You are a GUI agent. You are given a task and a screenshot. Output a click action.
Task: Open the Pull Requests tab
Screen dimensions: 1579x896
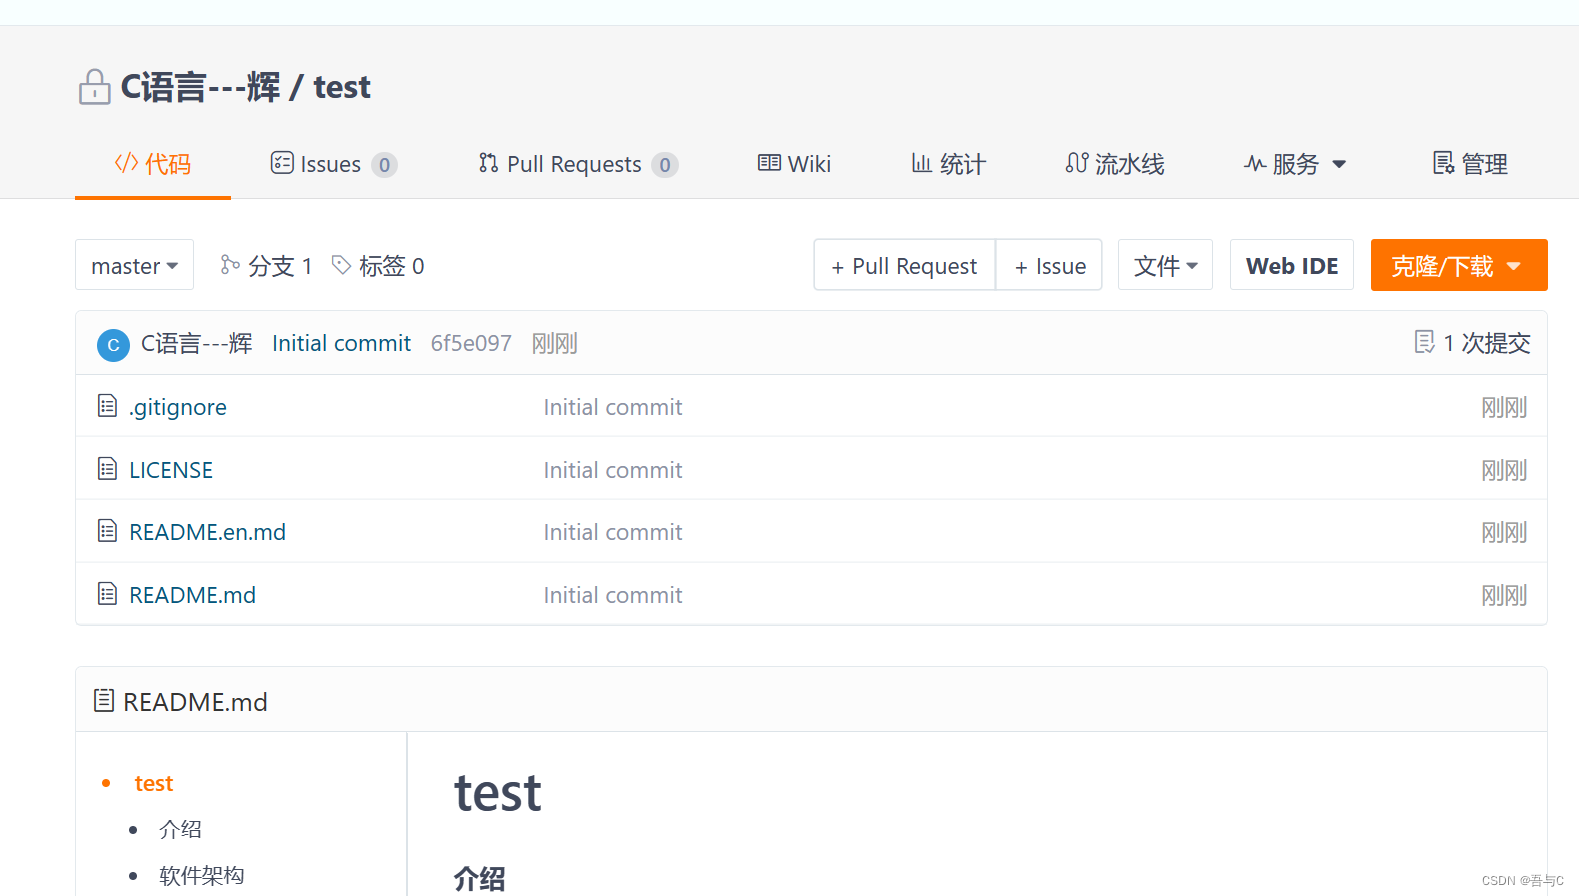point(578,164)
